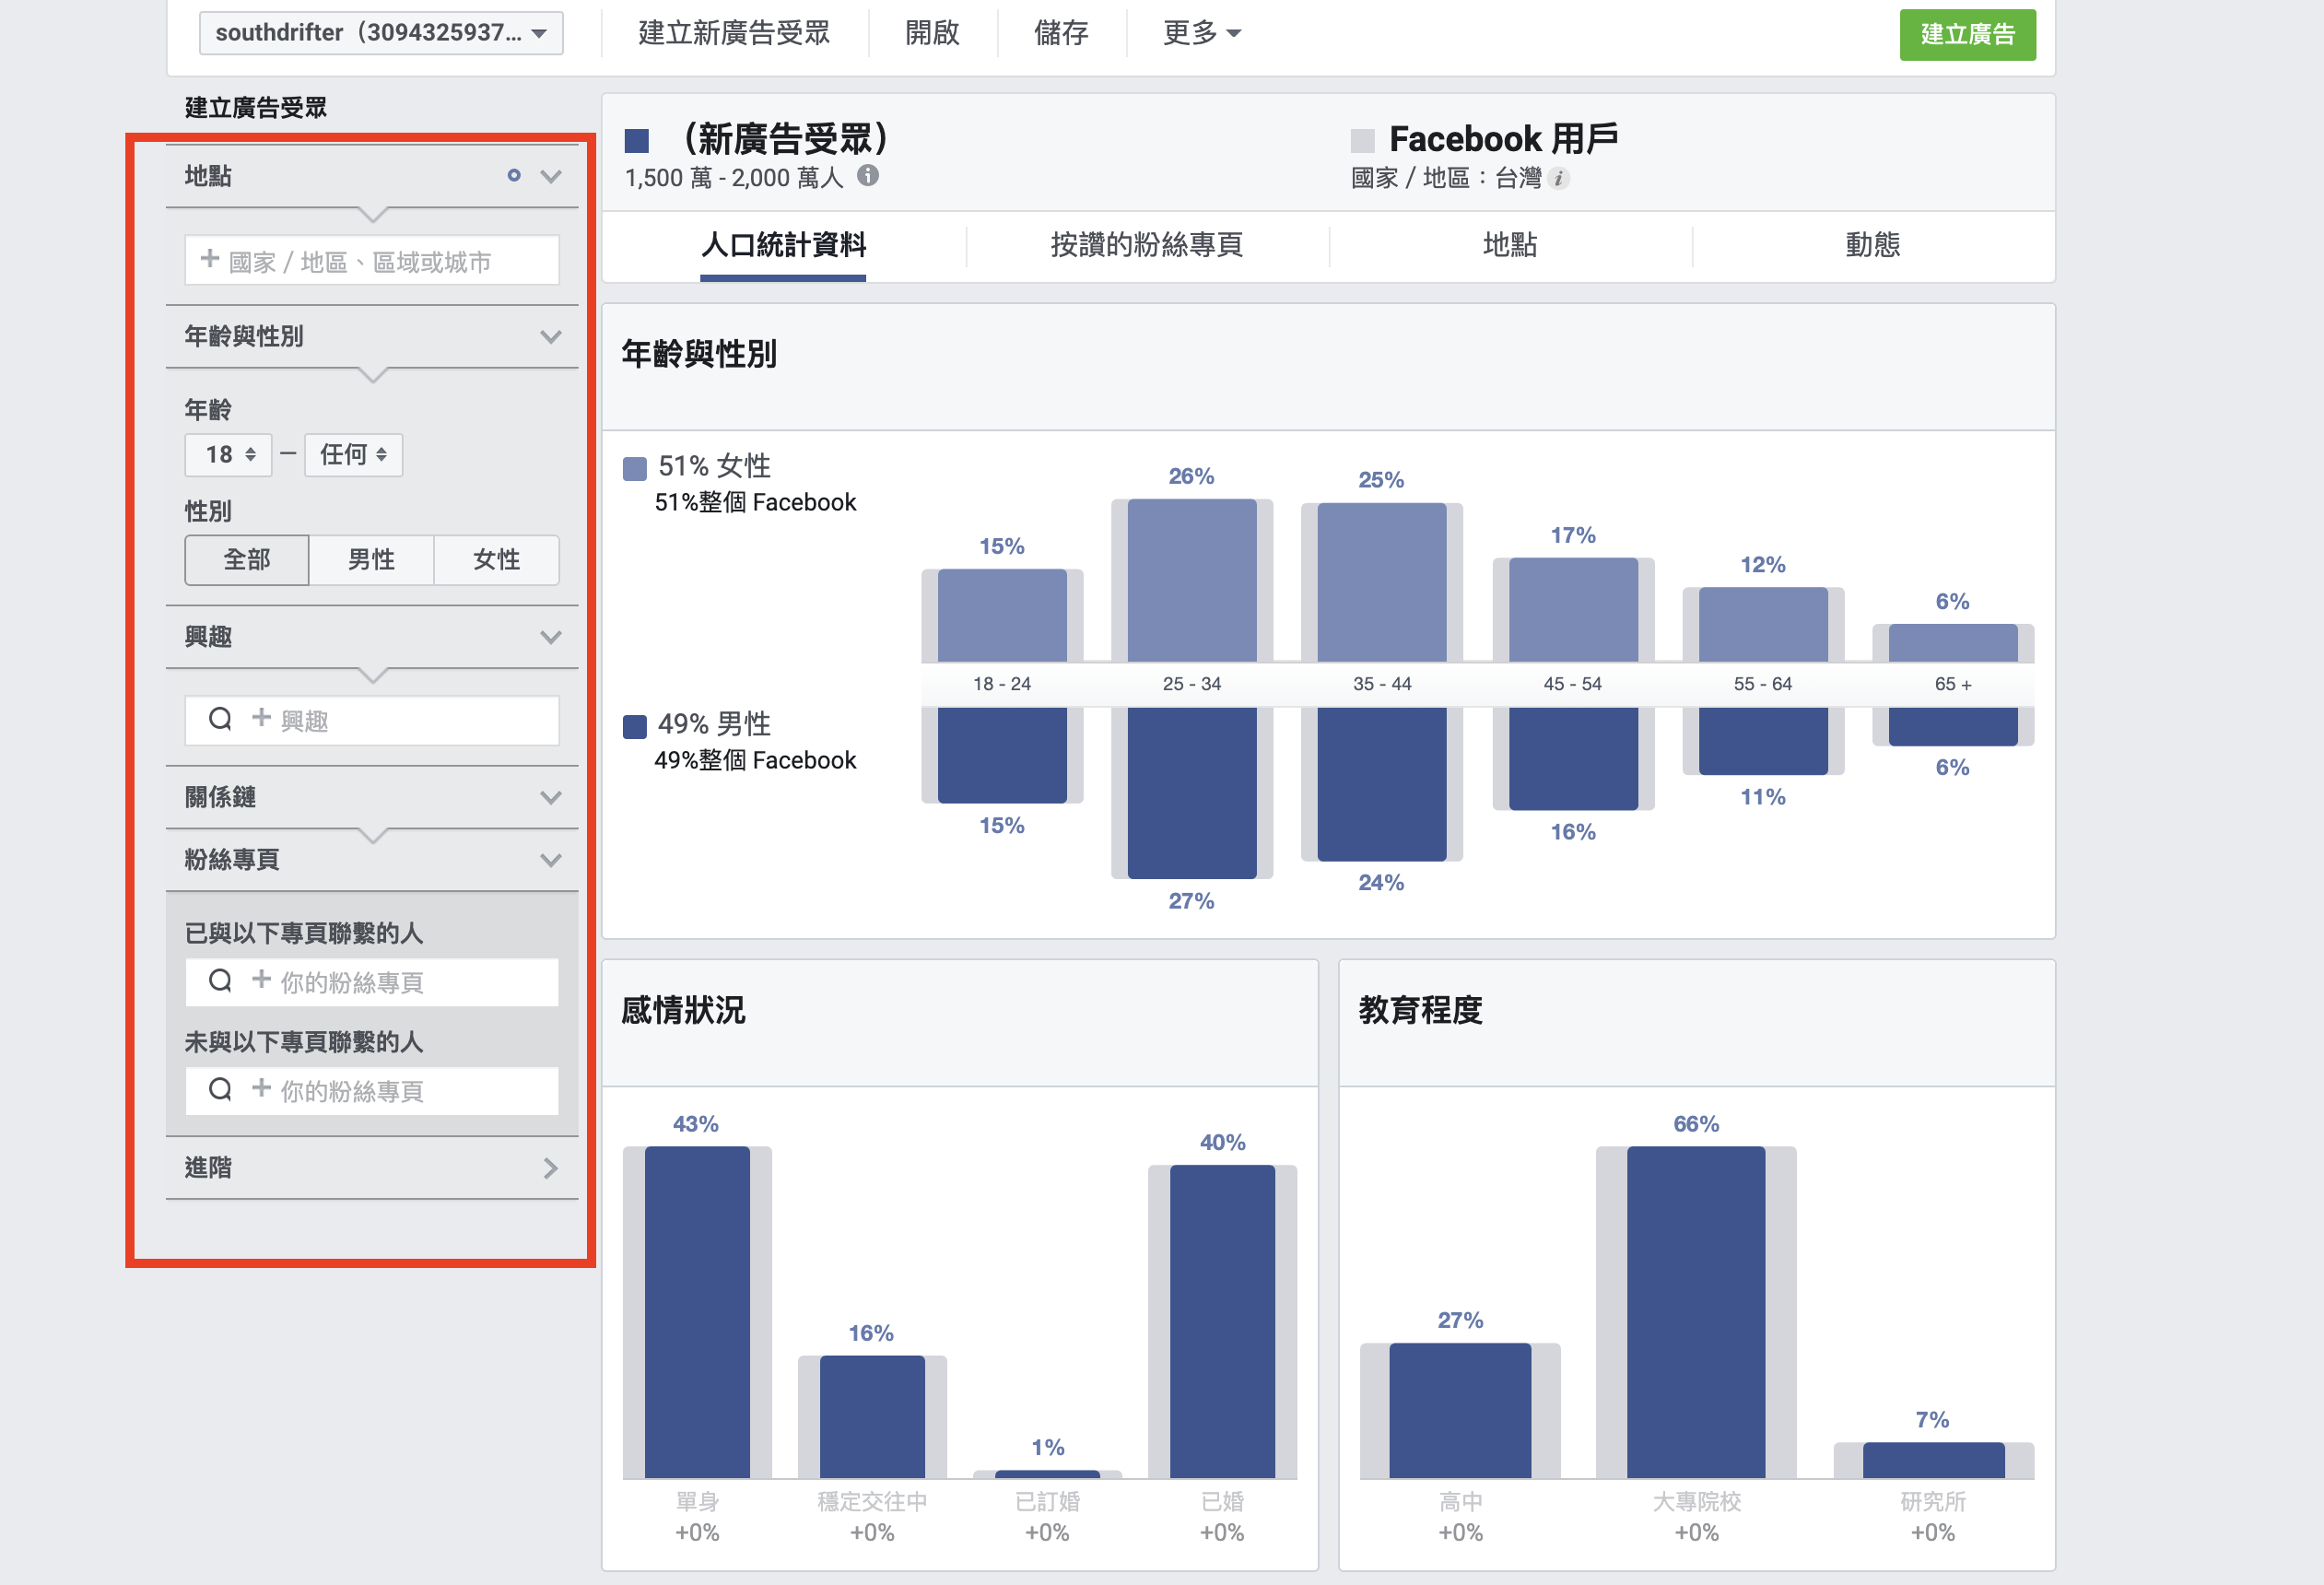The image size is (2324, 1585).
Task: Click the search icon in 興趣 field
Action: (220, 719)
